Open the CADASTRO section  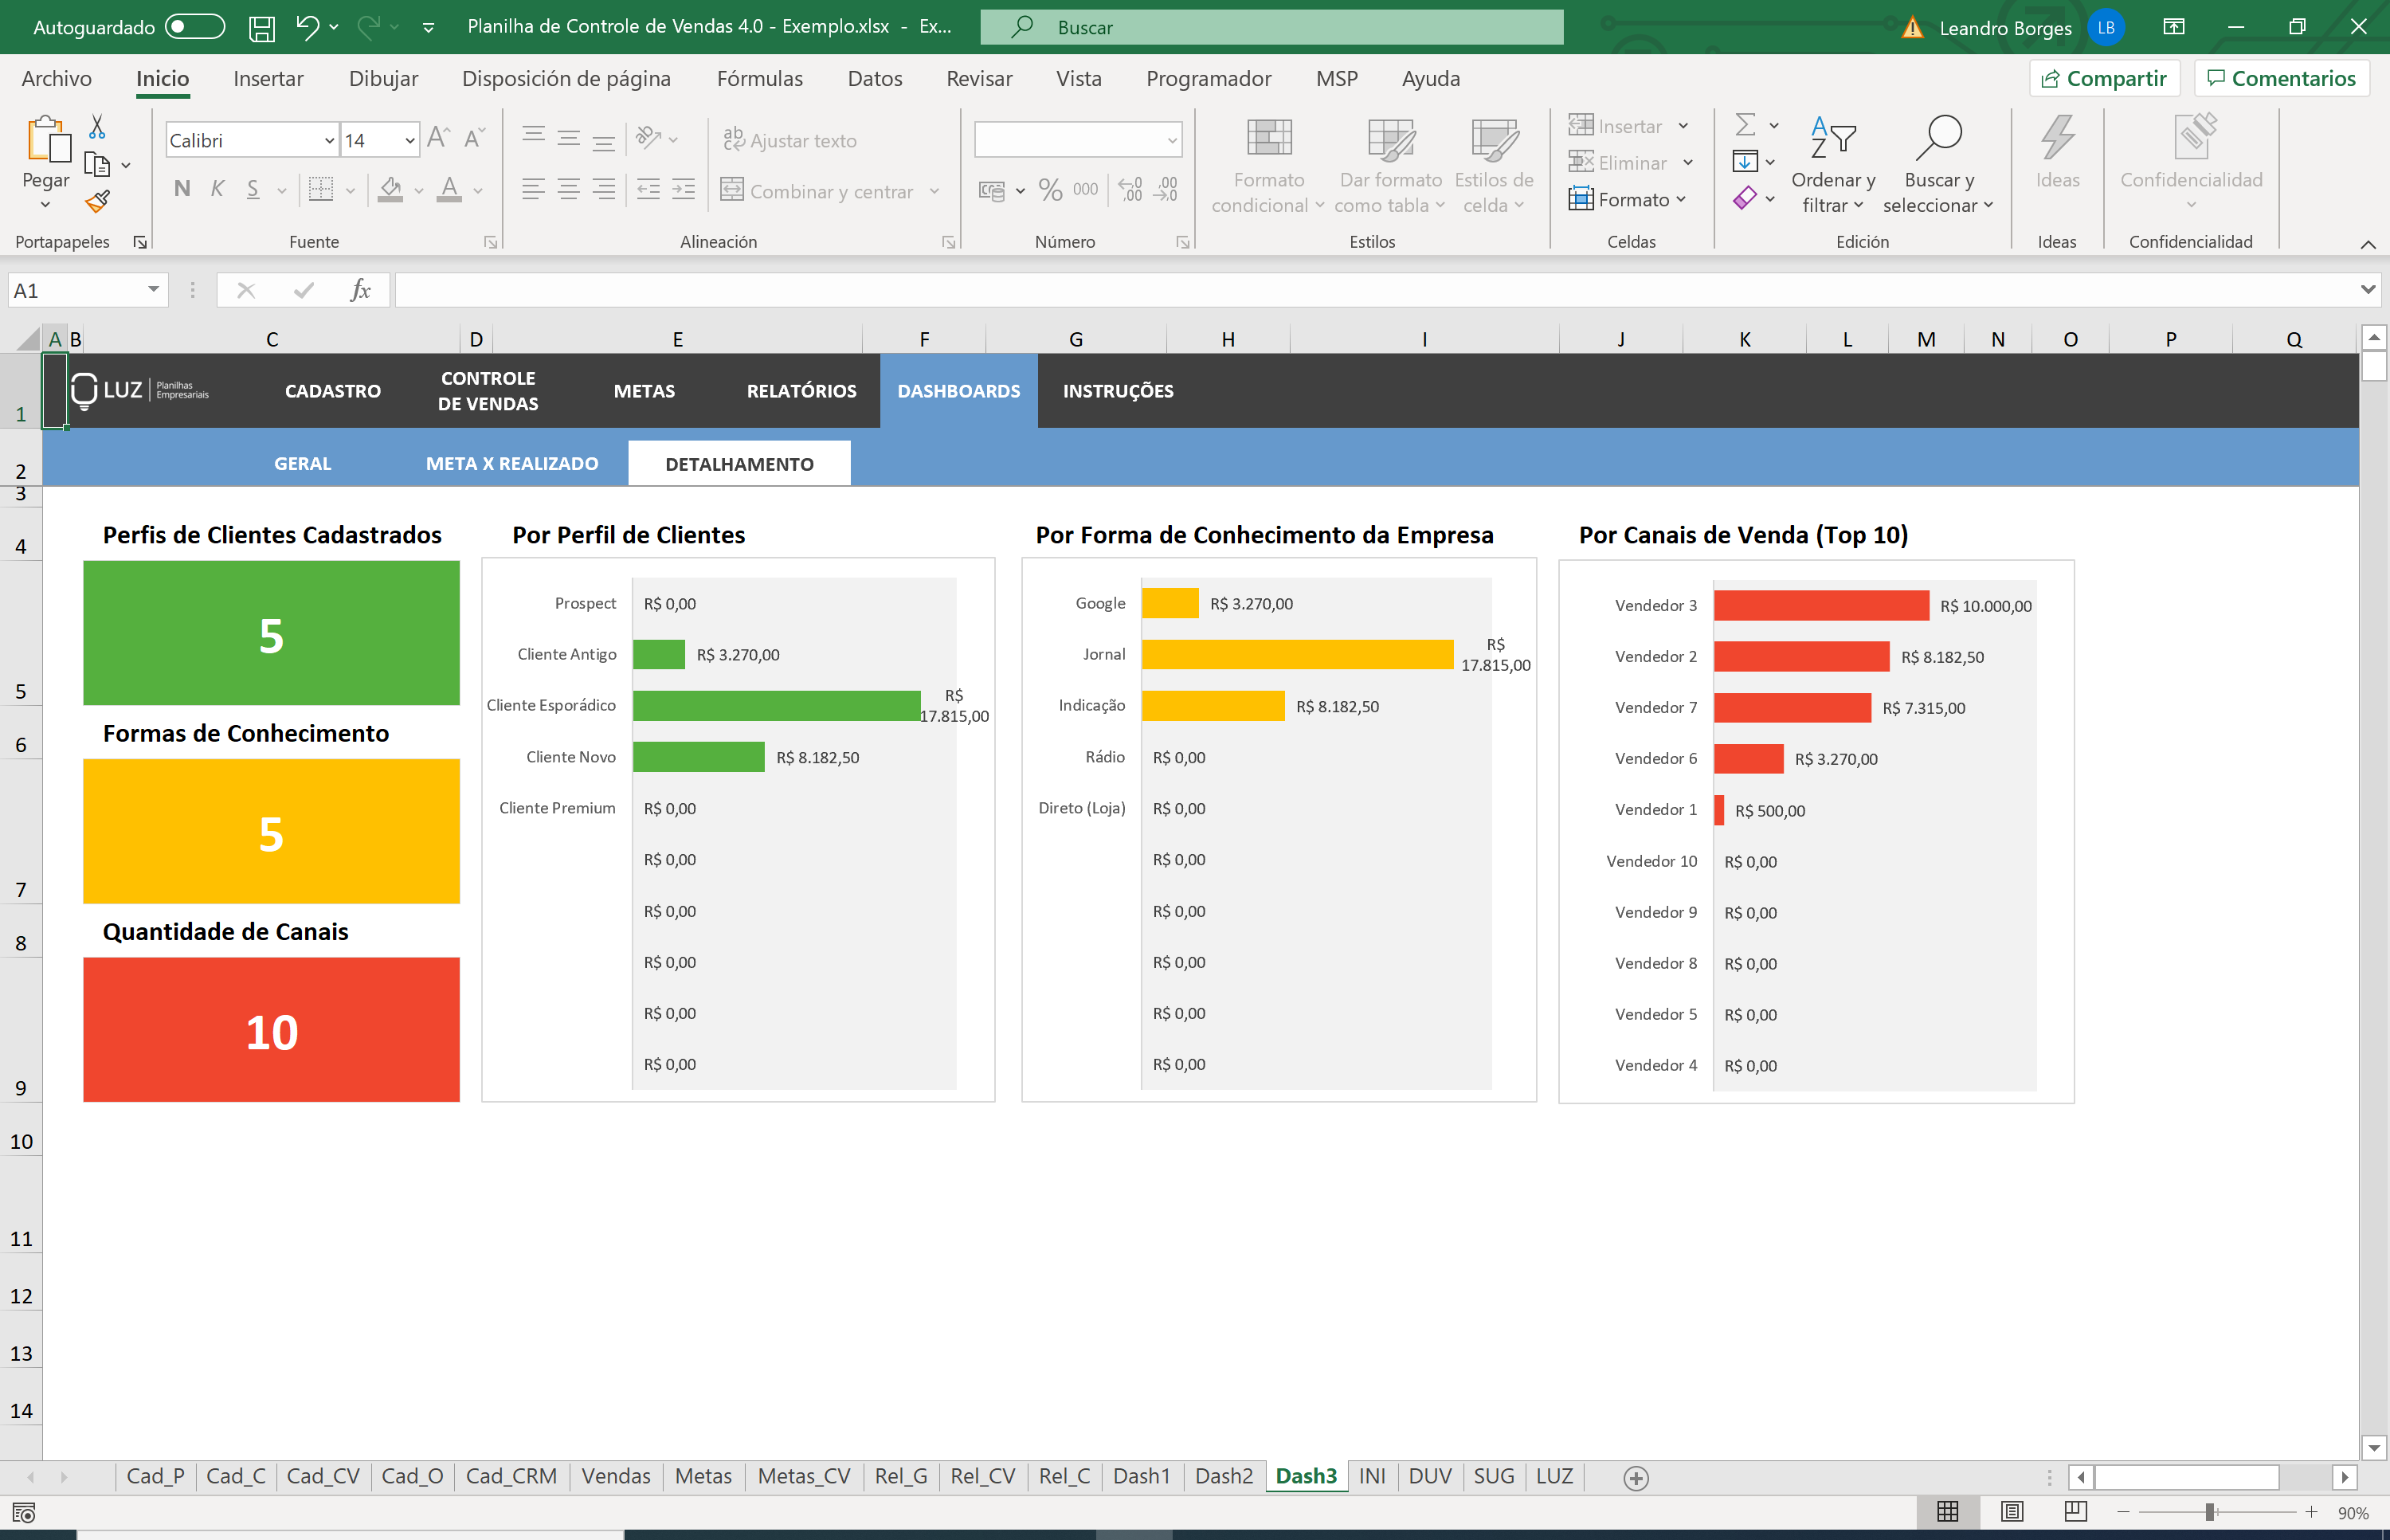click(335, 390)
